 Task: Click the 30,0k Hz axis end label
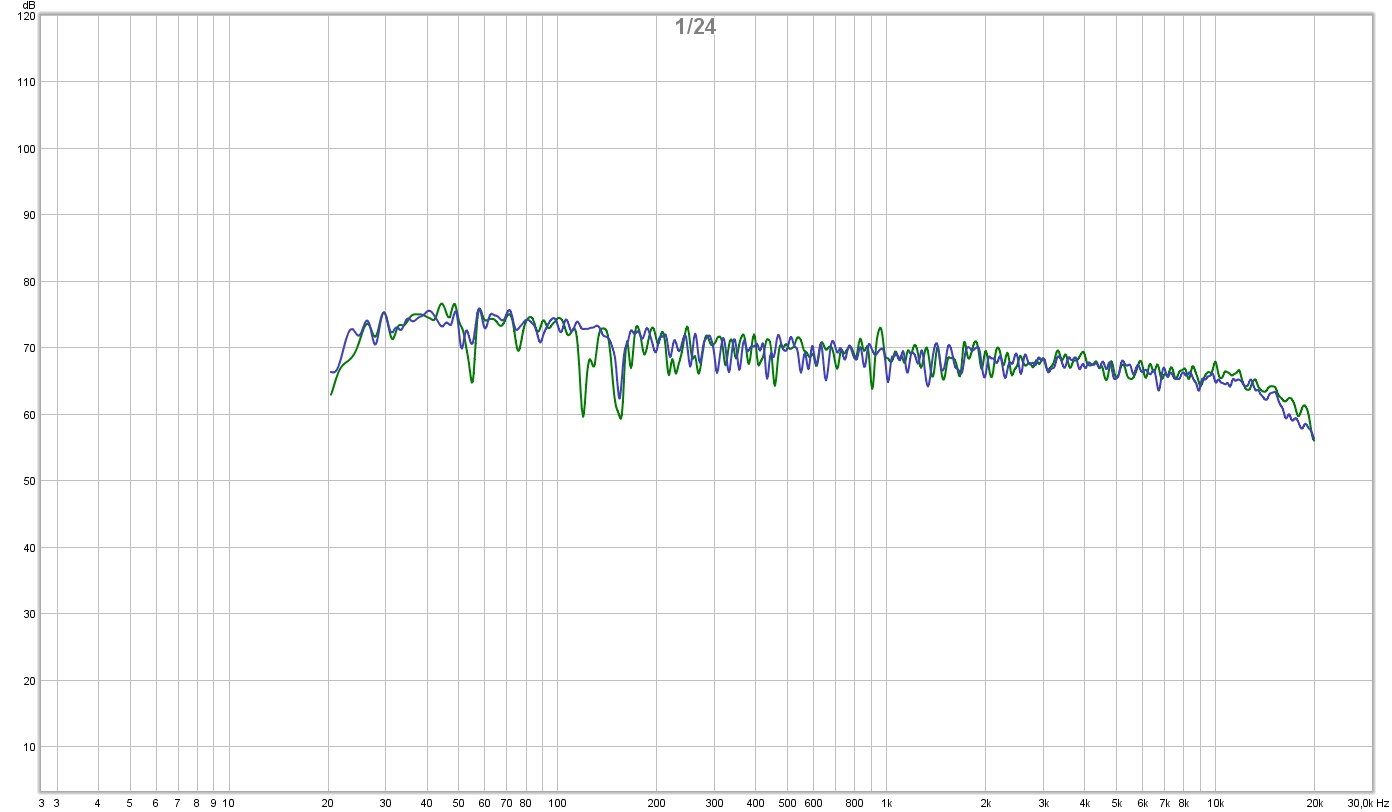point(1368,803)
